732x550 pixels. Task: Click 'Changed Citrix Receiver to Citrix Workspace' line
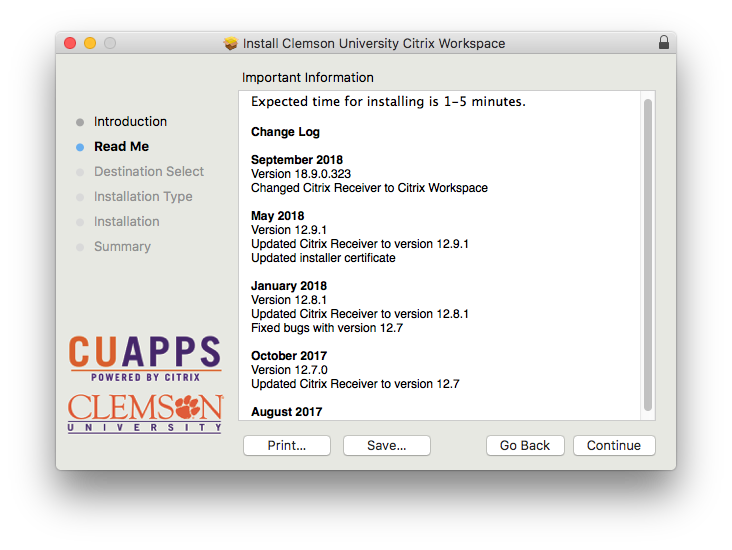369,188
